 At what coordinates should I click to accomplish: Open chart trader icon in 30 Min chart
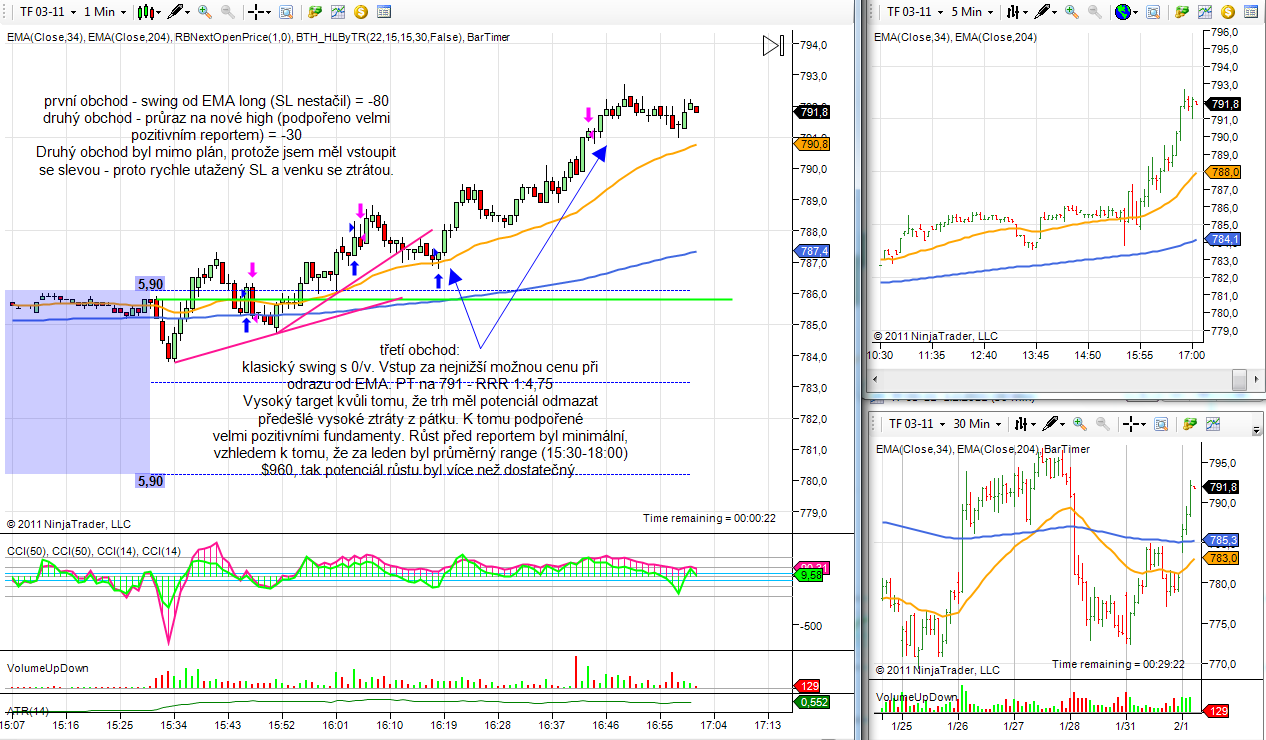tap(1190, 425)
